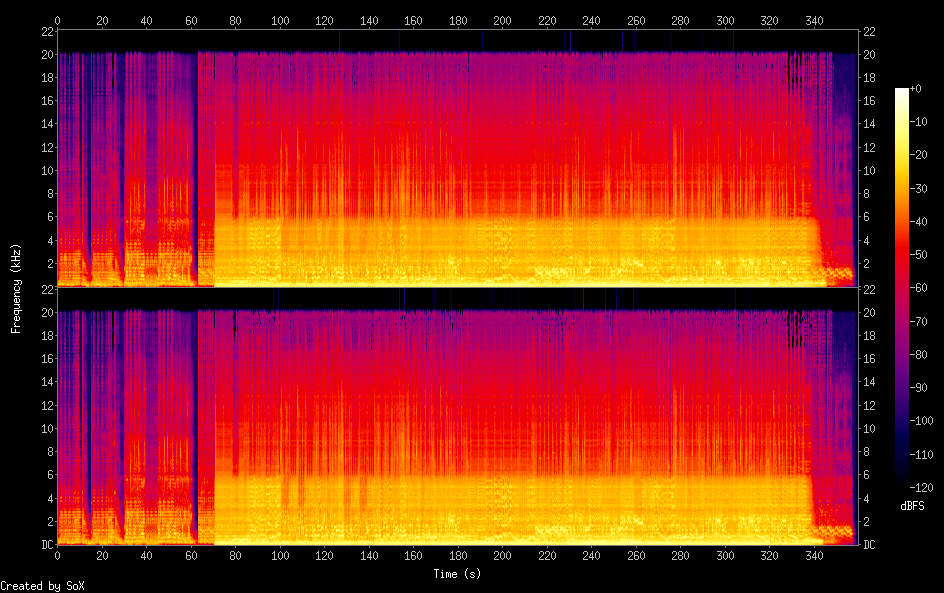This screenshot has height=593, width=944.
Task: Click the 'Created by SoX' caption
Action: coord(42,586)
